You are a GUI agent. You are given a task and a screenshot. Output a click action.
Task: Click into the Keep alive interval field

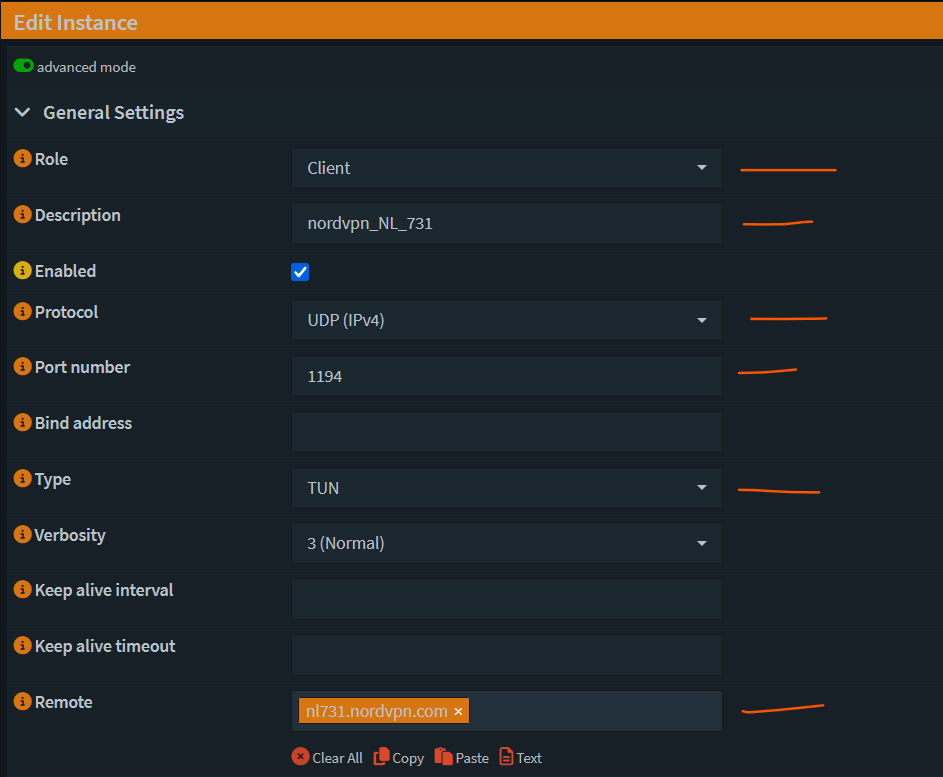tap(506, 599)
